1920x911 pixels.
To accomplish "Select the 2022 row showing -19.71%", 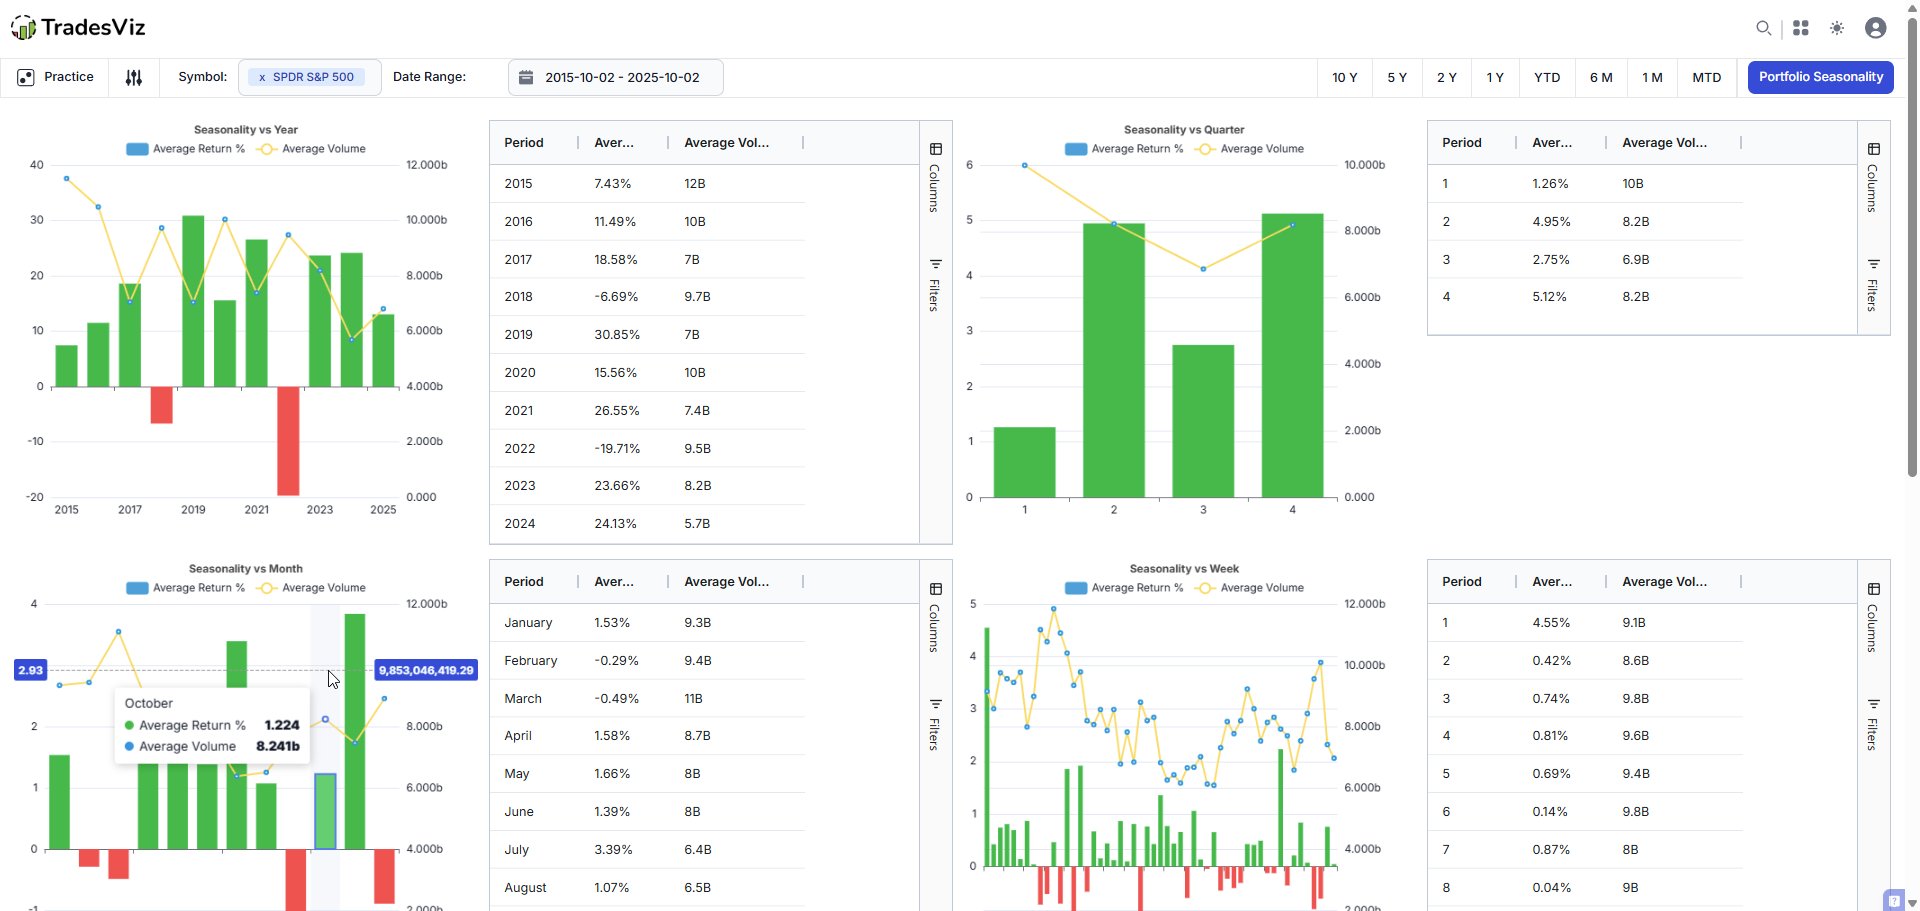I will 647,448.
